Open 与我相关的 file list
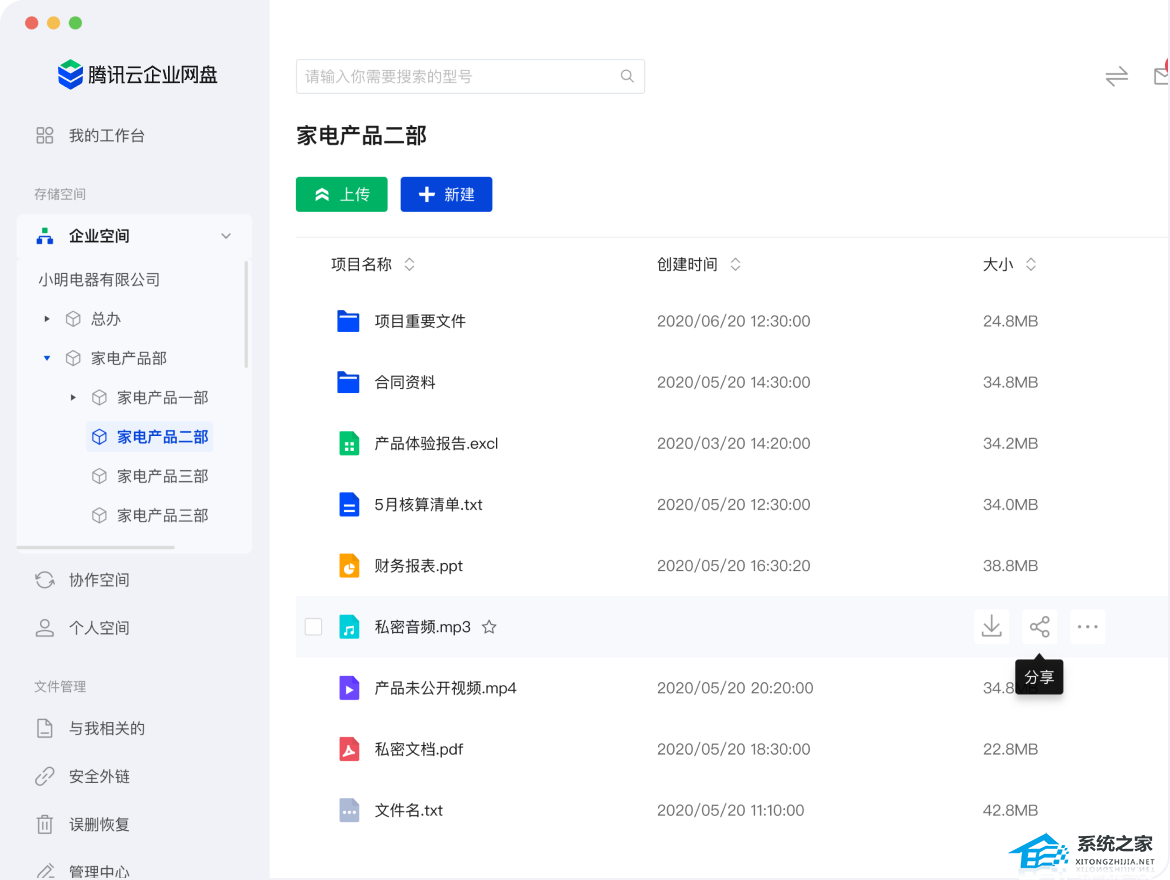This screenshot has height=880, width=1170. point(107,728)
